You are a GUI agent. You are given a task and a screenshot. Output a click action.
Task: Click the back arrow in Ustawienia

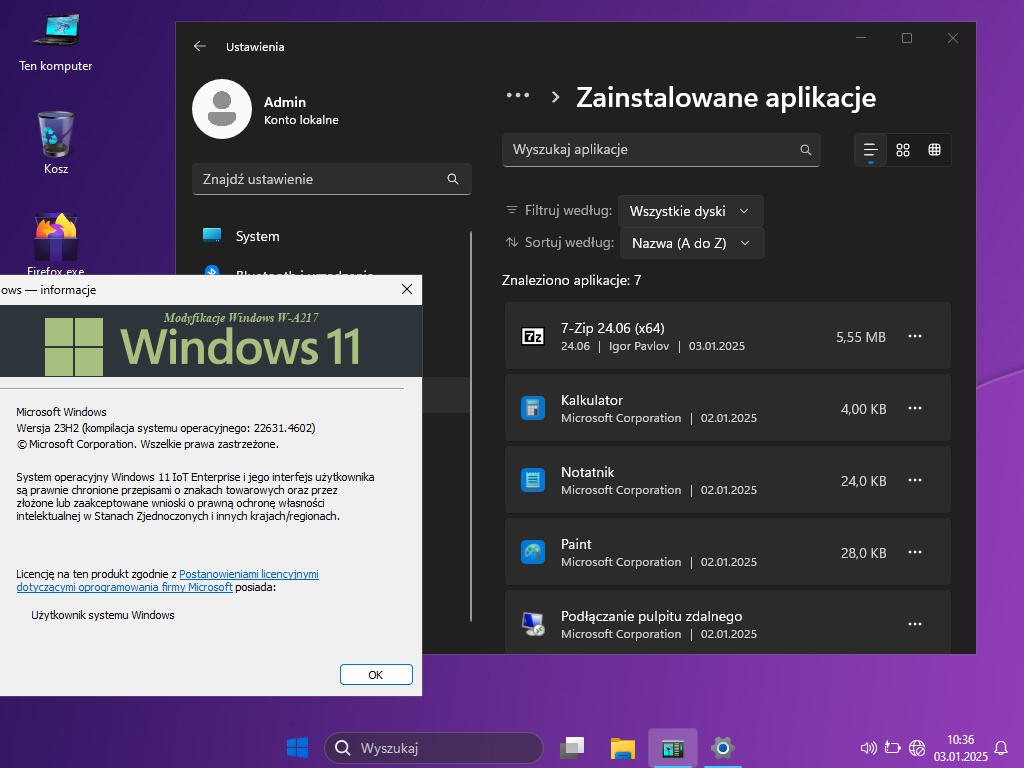pyautogui.click(x=200, y=46)
